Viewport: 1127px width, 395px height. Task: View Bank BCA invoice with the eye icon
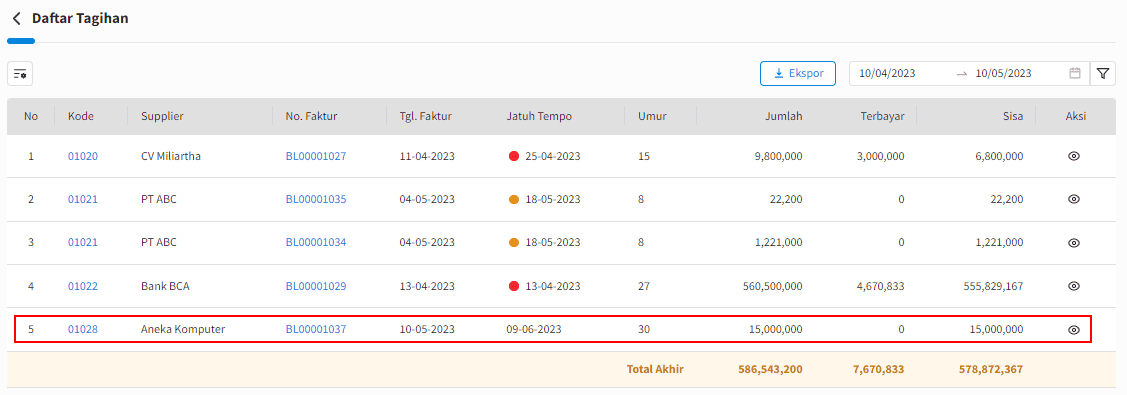[1074, 286]
